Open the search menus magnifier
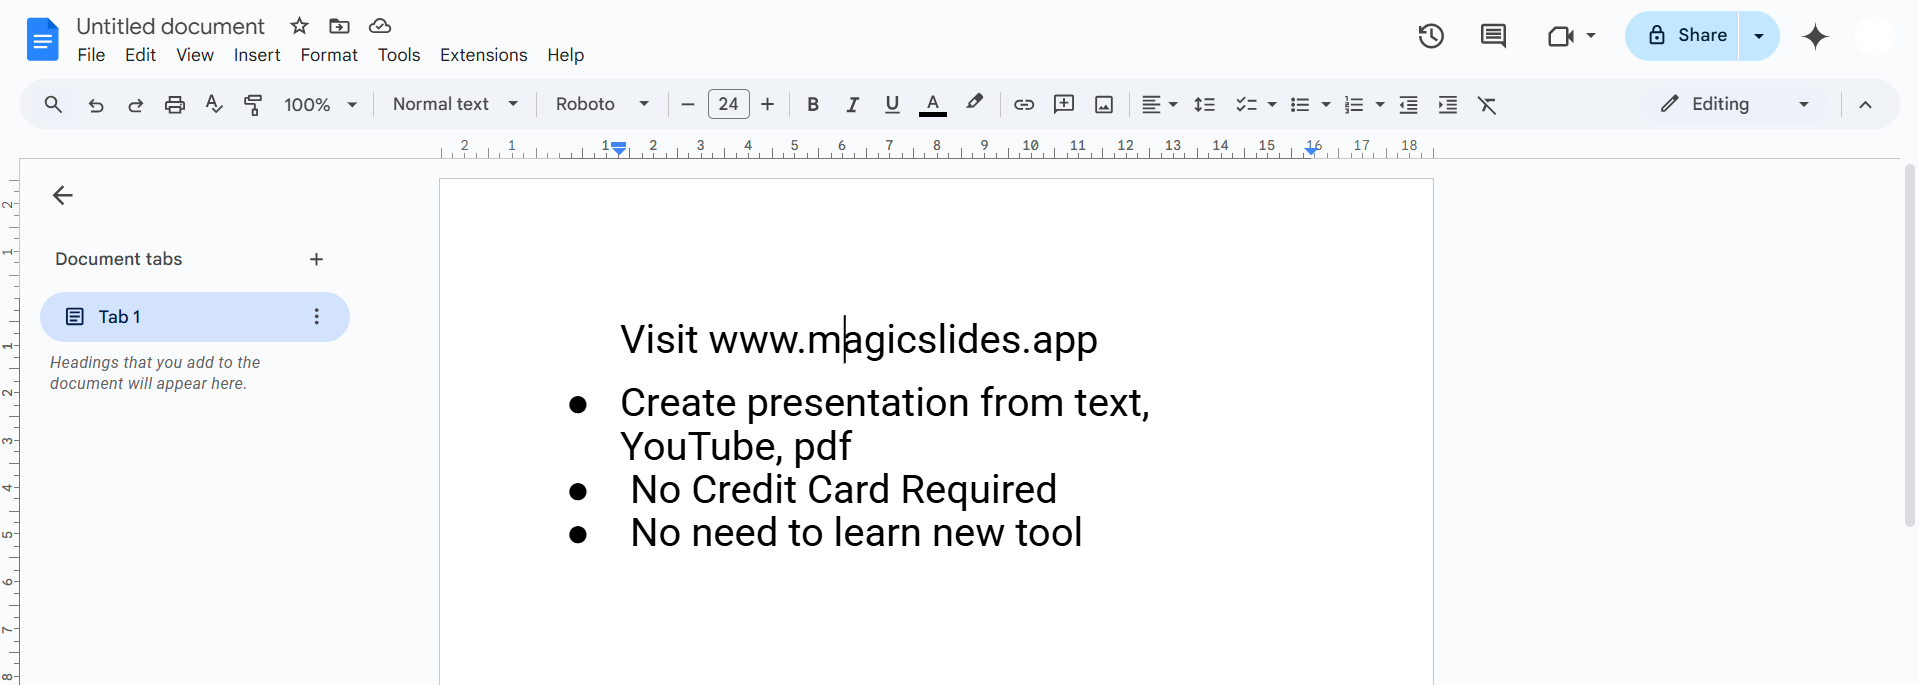This screenshot has width=1919, height=685. pyautogui.click(x=53, y=104)
